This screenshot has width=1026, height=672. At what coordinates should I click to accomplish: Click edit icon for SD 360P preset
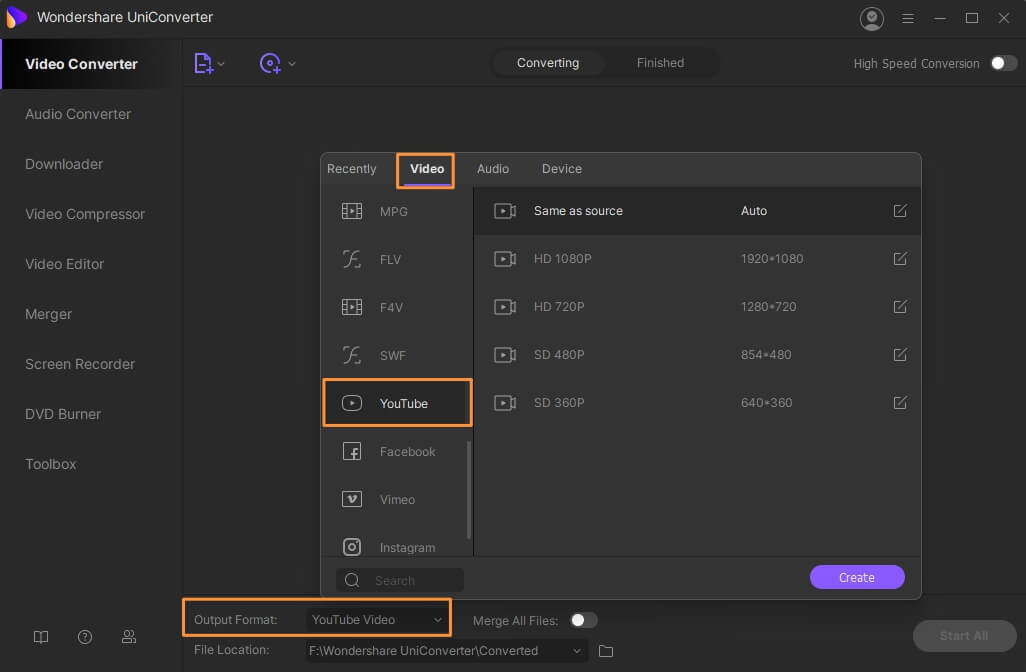[x=900, y=403]
